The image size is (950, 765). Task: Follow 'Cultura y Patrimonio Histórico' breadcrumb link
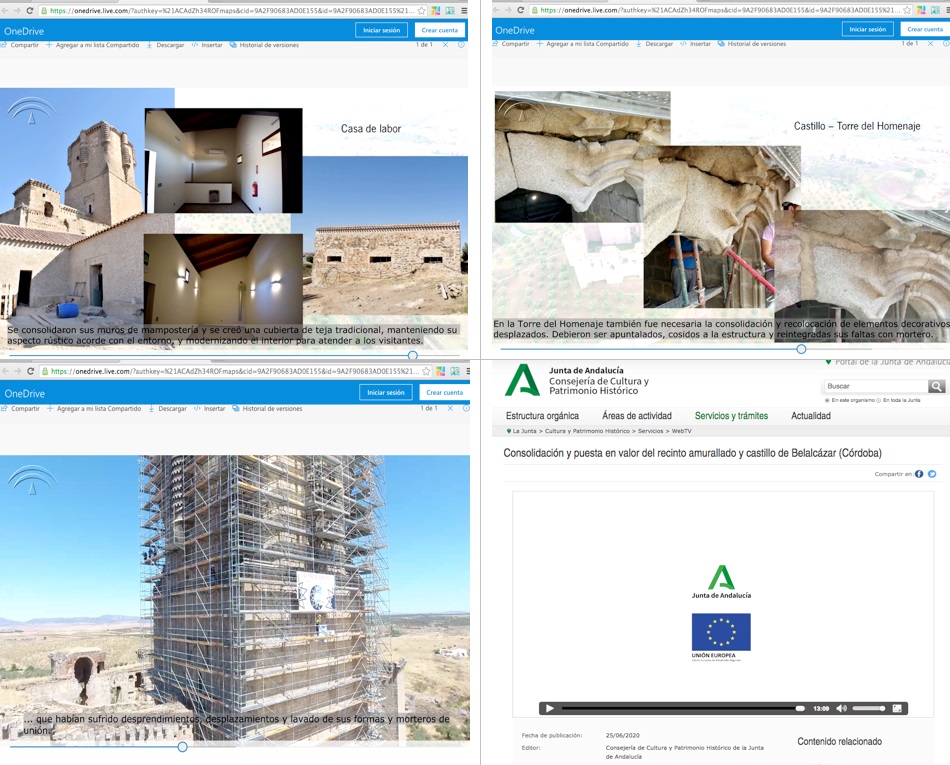point(586,431)
